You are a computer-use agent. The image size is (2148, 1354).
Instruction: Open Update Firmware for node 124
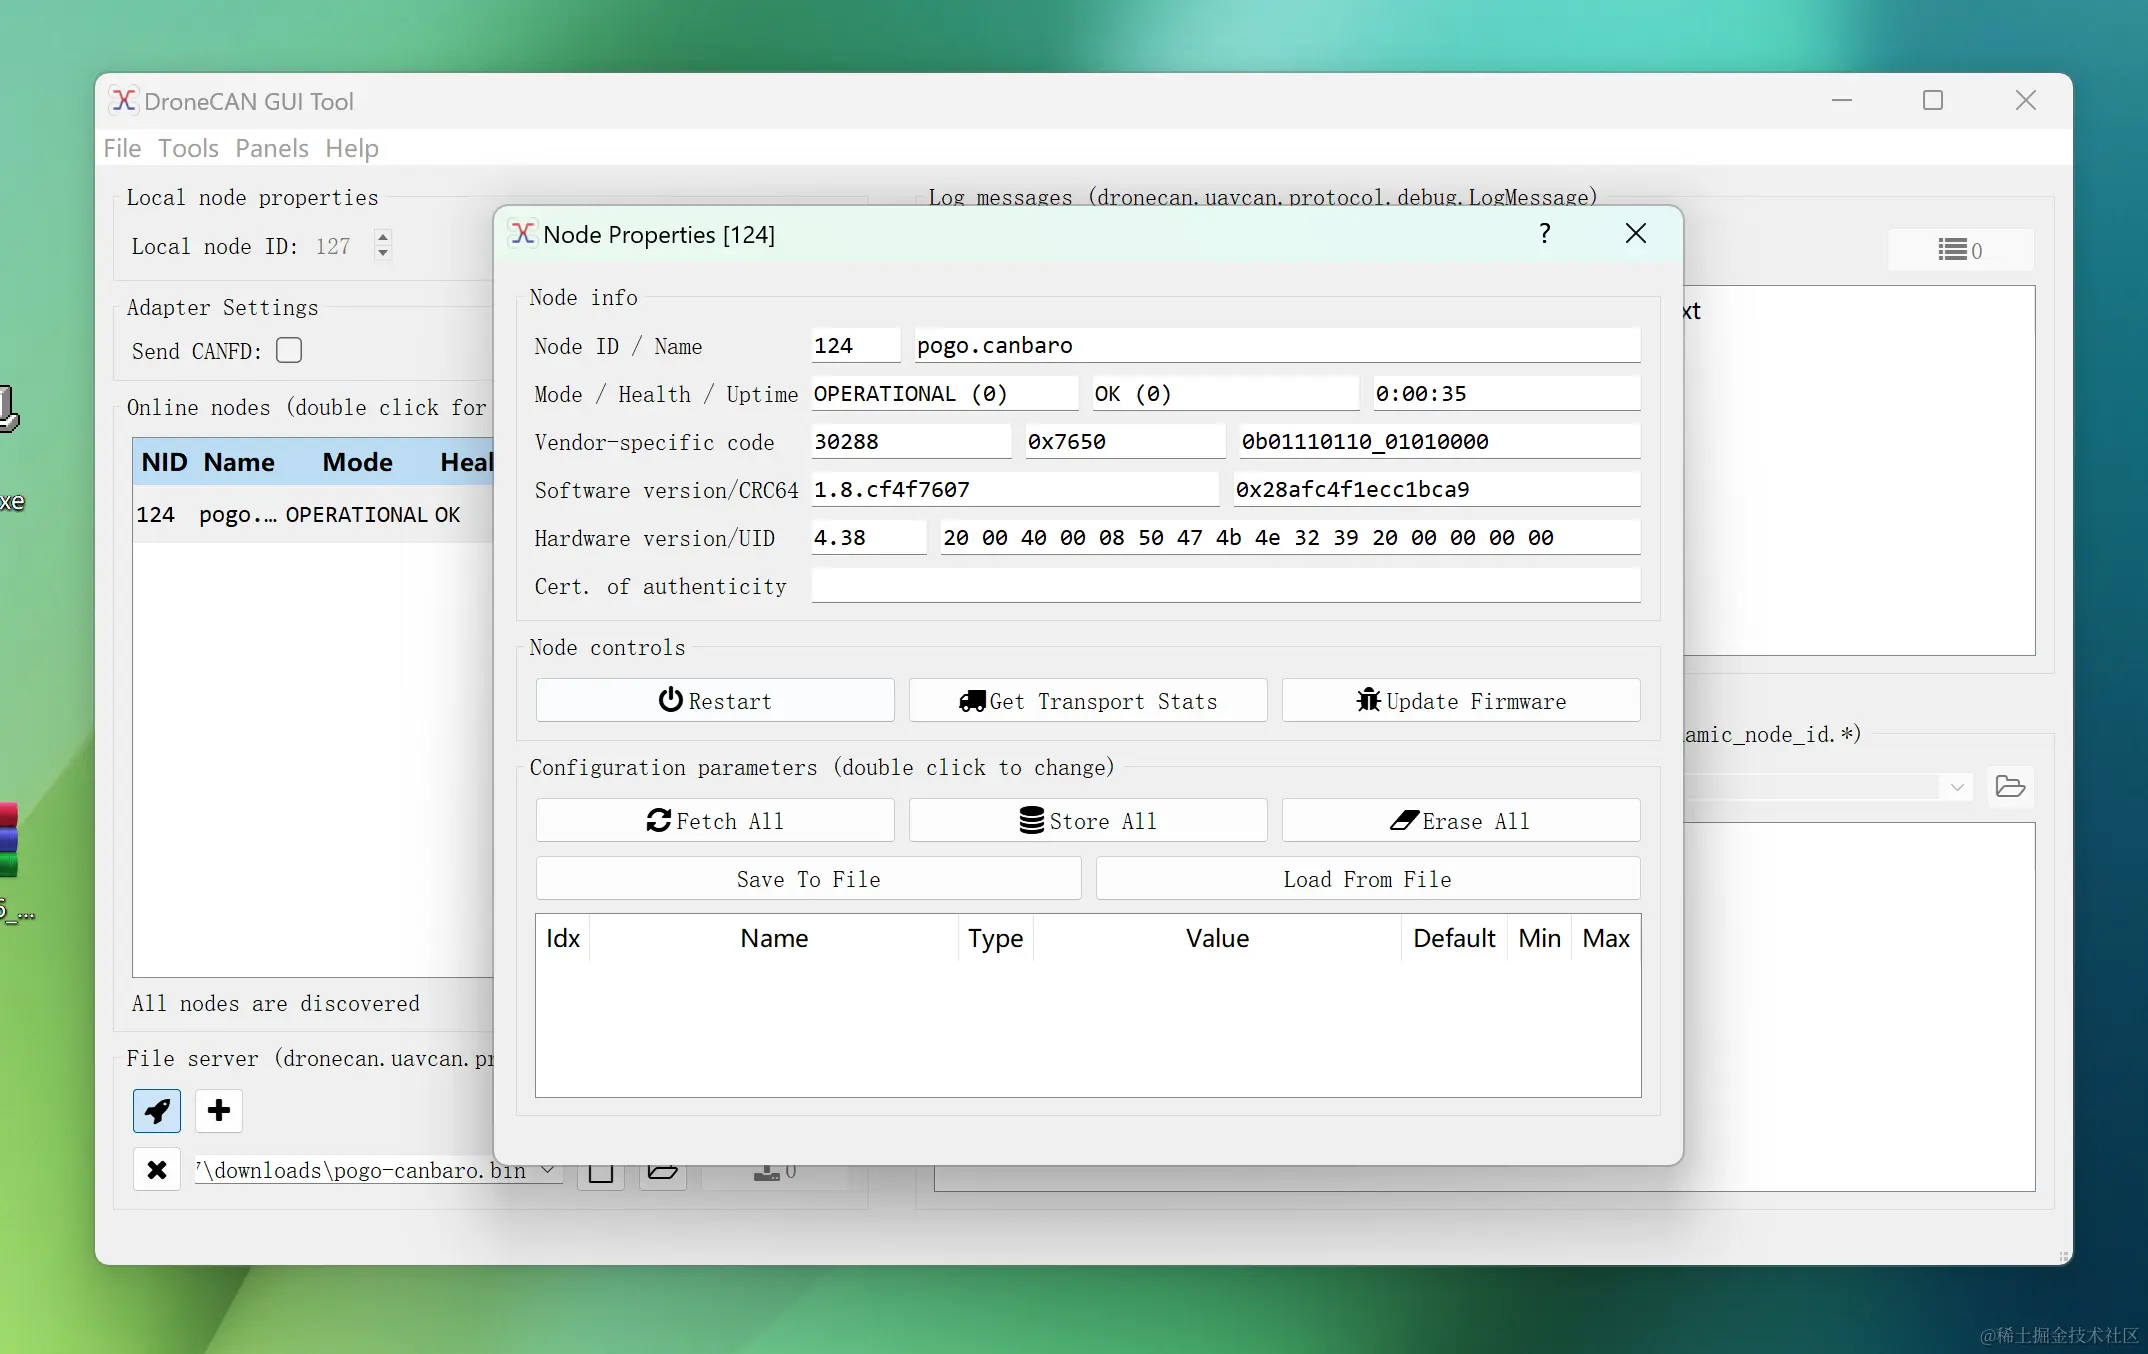[x=1461, y=701]
